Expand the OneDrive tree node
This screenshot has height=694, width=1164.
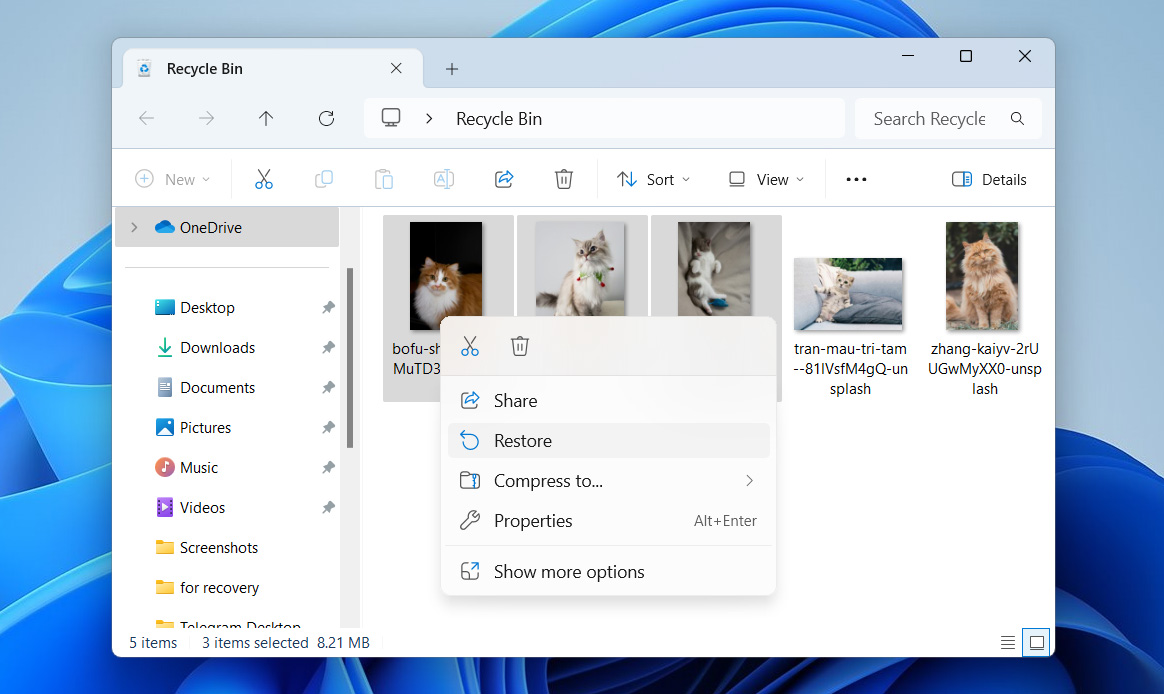(x=134, y=227)
